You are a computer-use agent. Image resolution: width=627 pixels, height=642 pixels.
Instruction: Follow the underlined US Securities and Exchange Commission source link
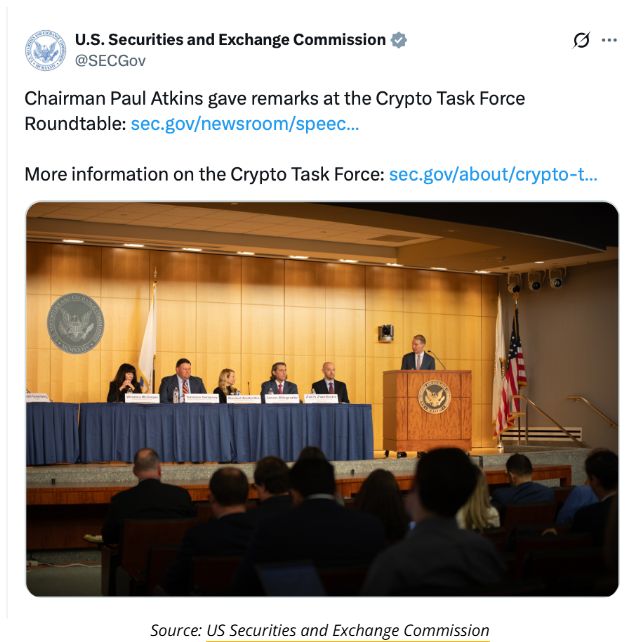[347, 630]
